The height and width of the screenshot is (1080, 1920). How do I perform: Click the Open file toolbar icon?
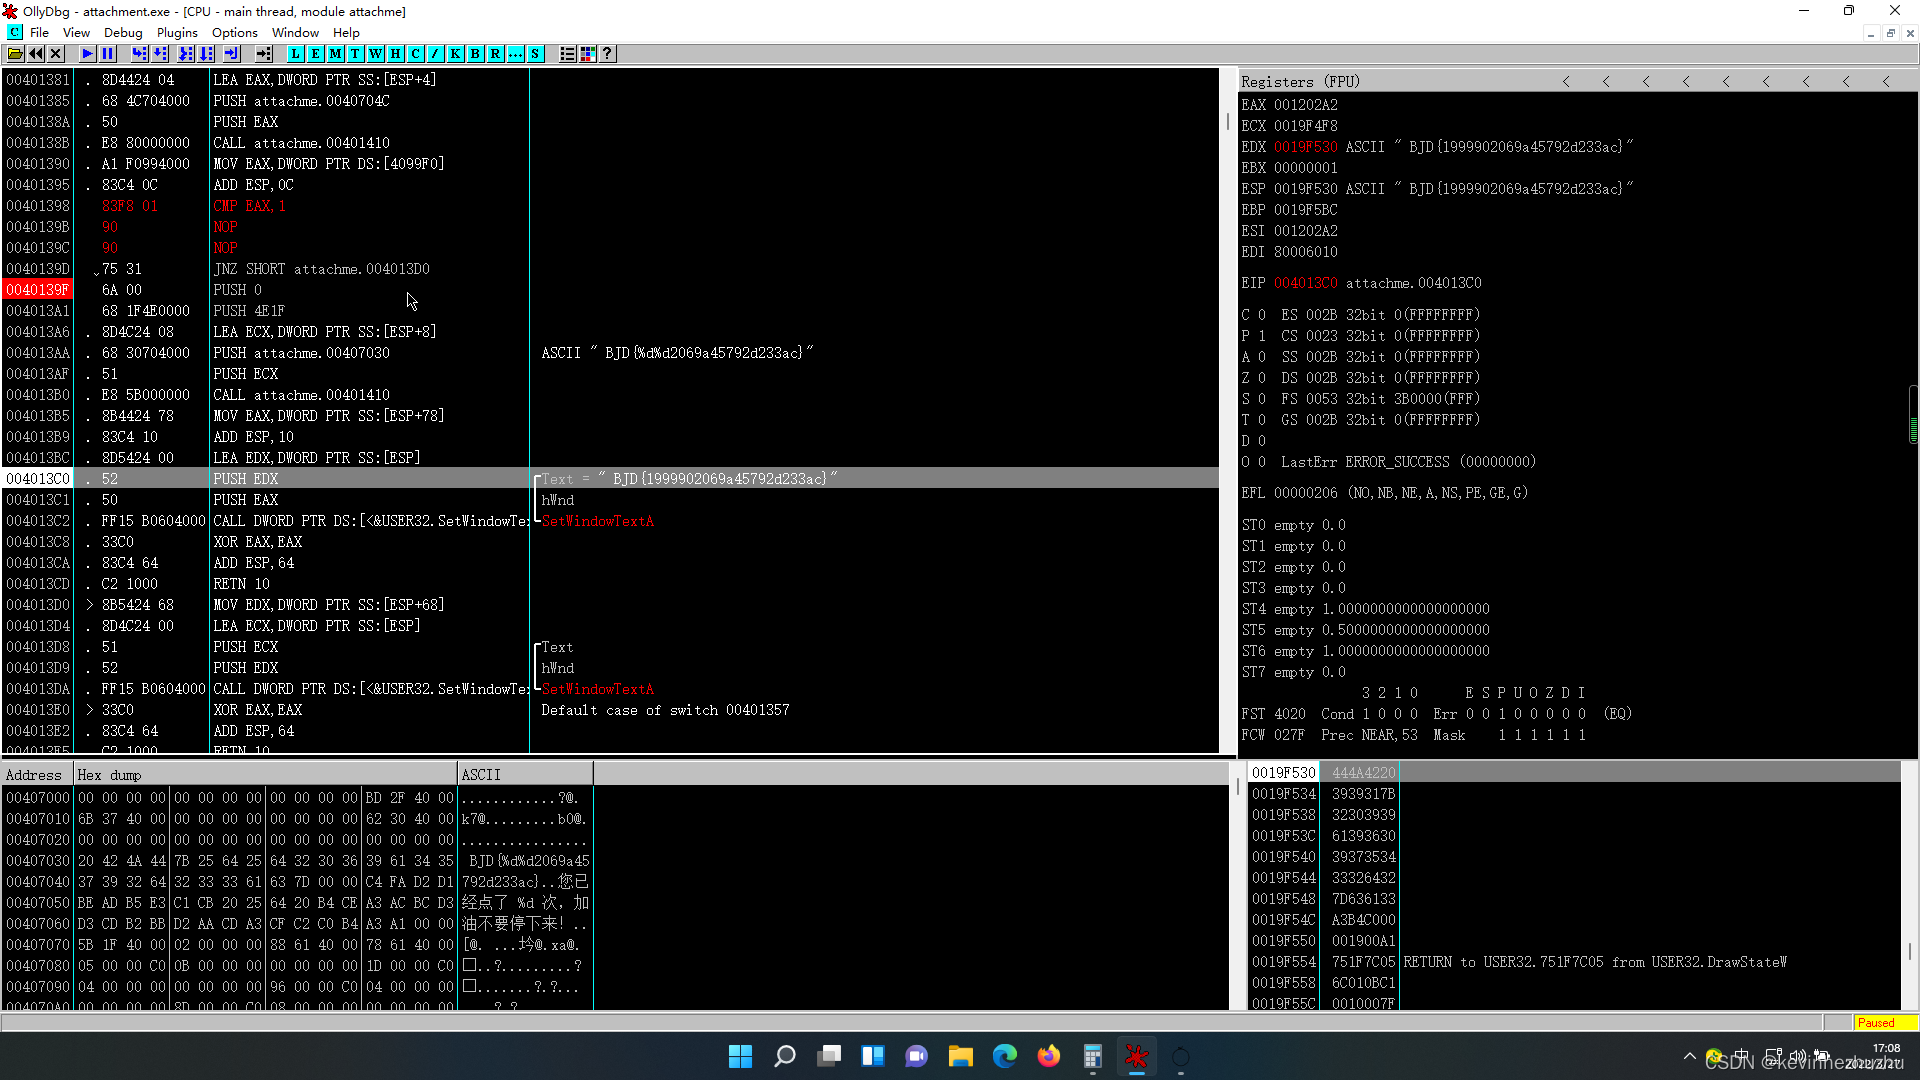click(x=15, y=54)
